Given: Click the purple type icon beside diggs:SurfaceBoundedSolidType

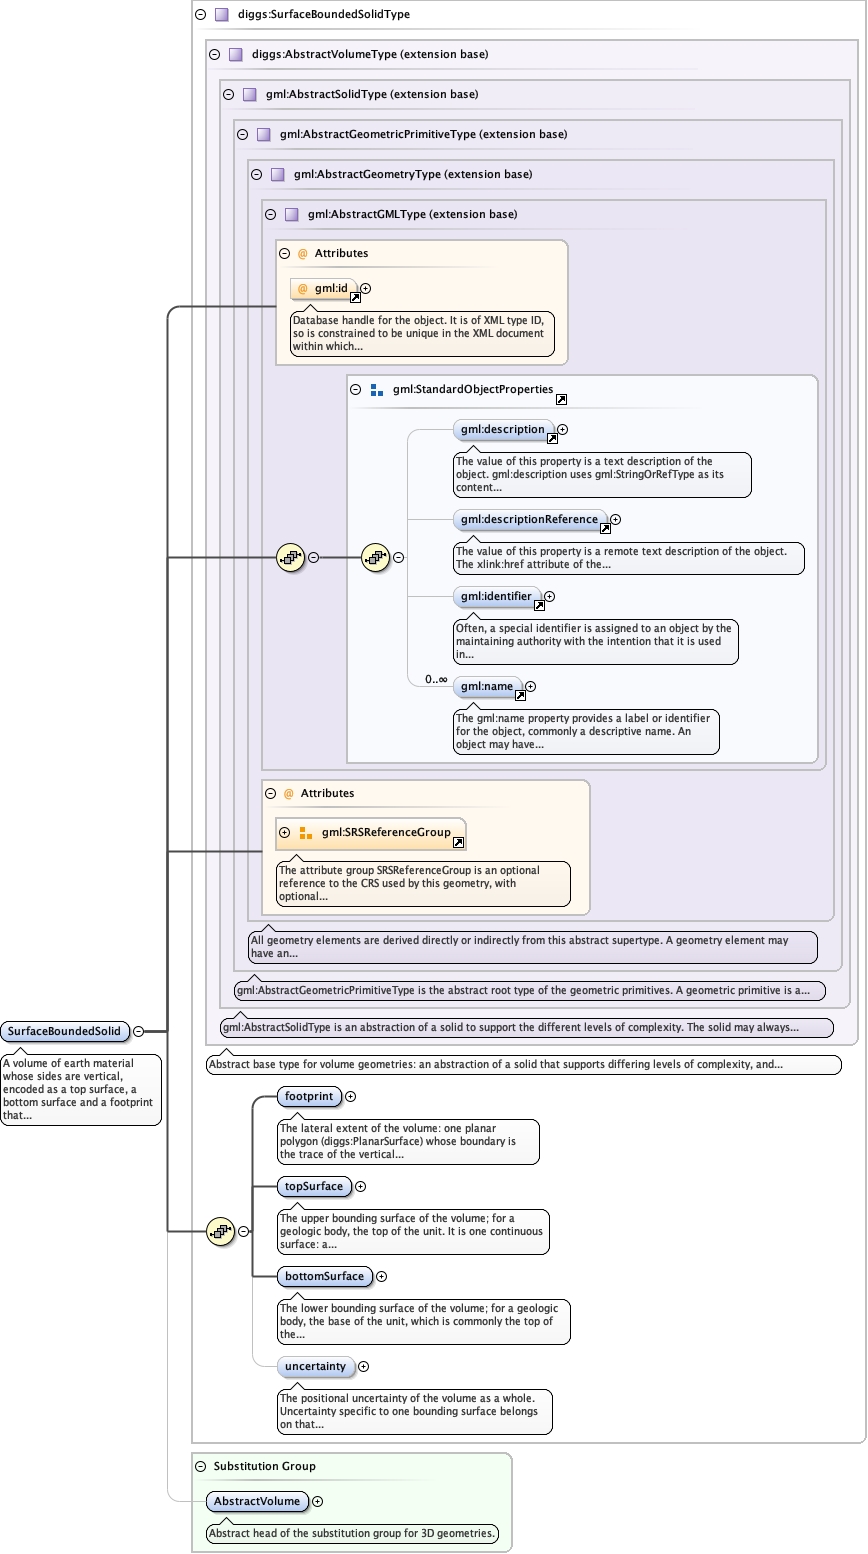Looking at the screenshot, I should pyautogui.click(x=222, y=15).
